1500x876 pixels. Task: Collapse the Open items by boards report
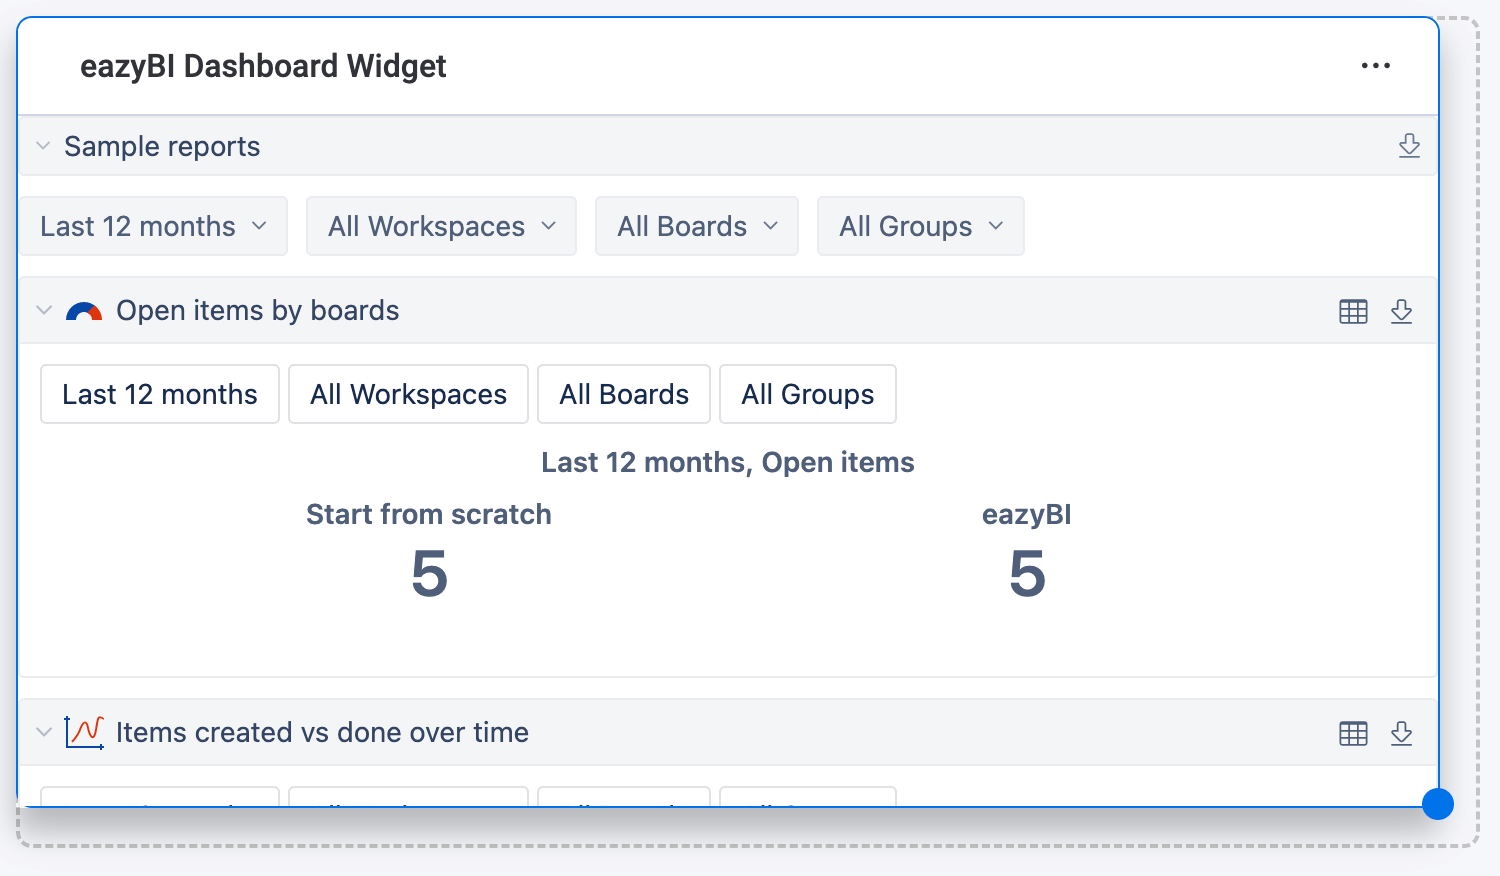[x=43, y=311]
